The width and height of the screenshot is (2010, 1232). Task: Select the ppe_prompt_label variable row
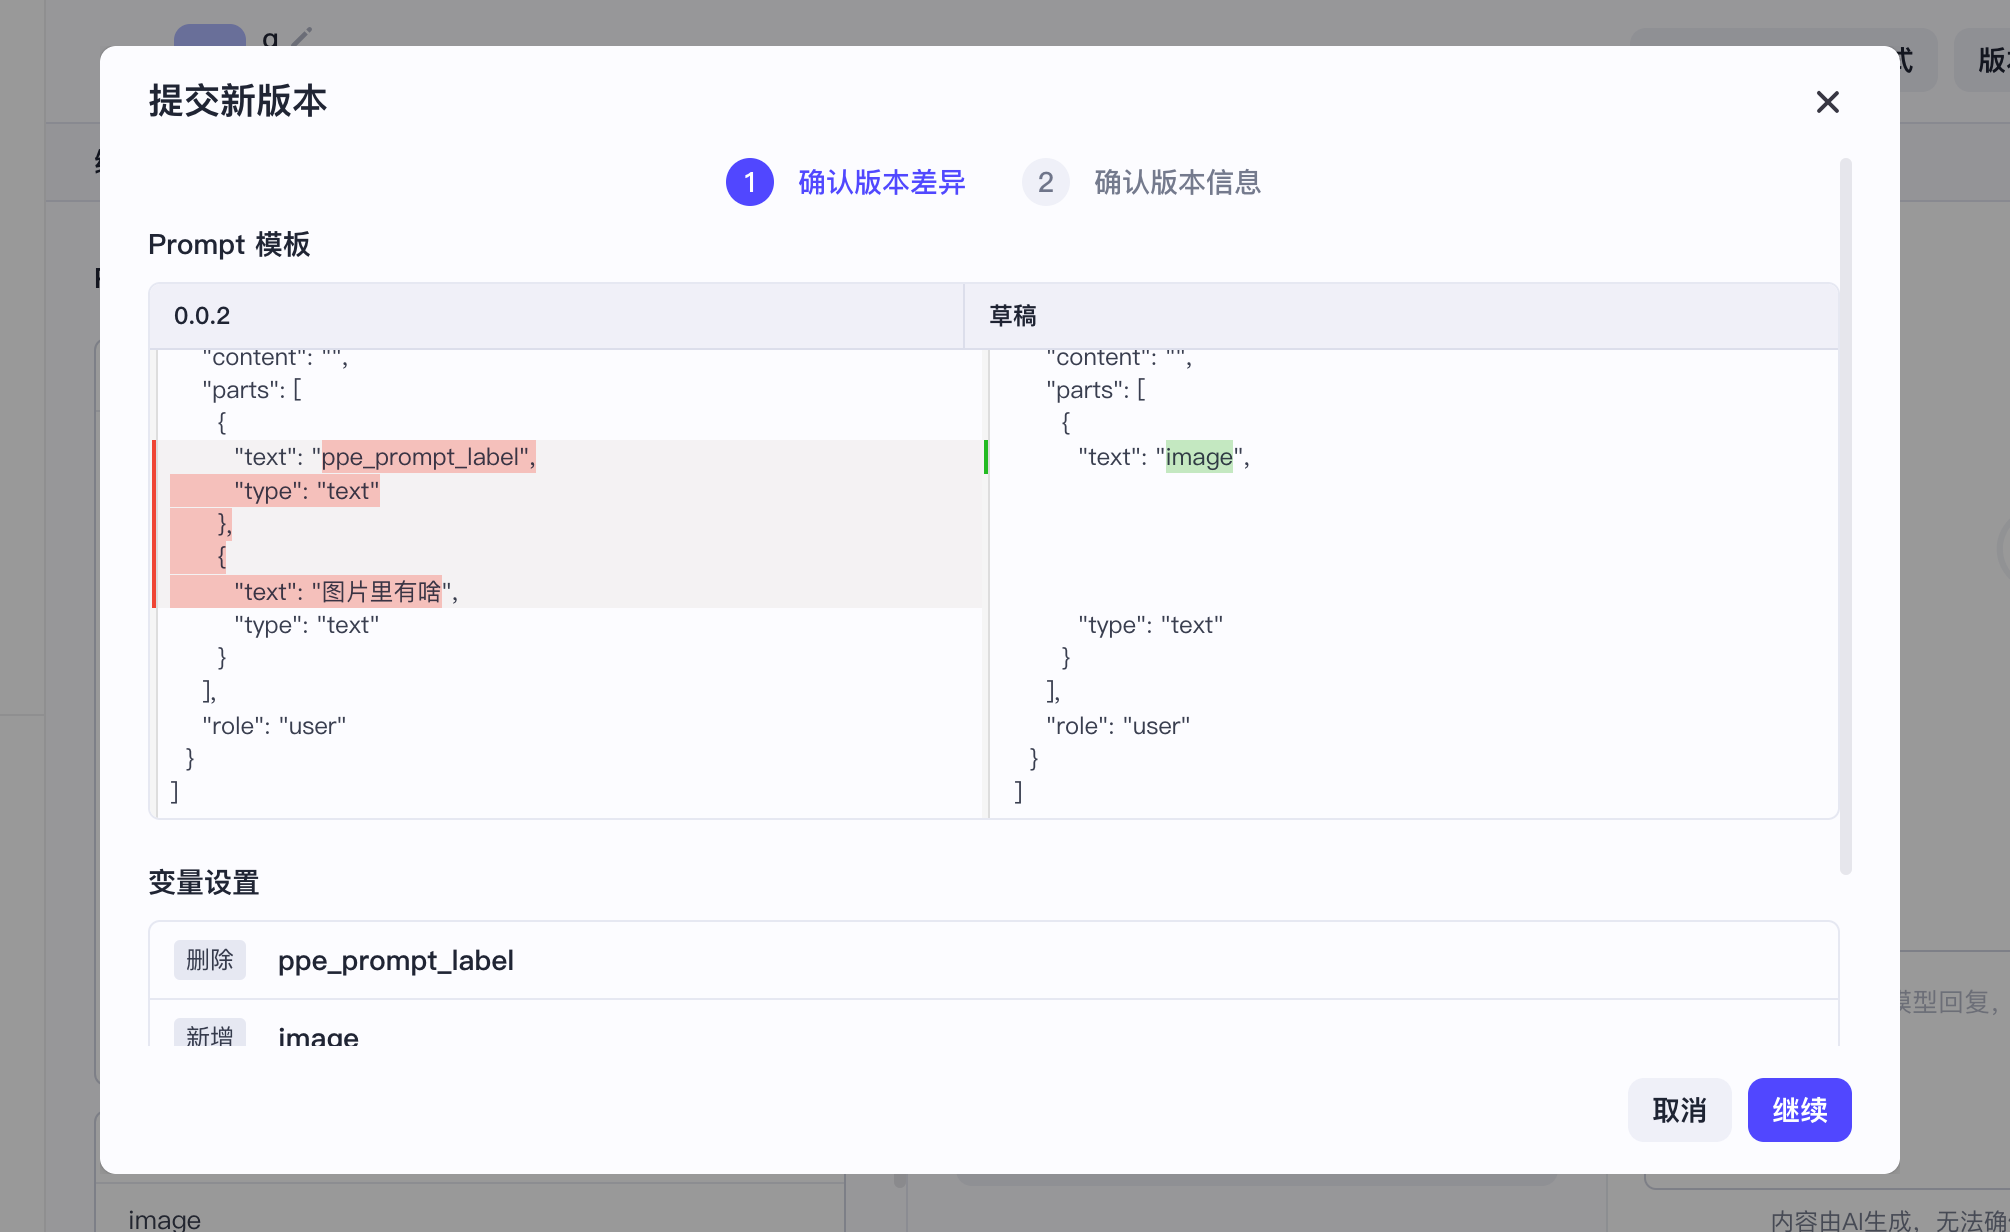click(993, 960)
